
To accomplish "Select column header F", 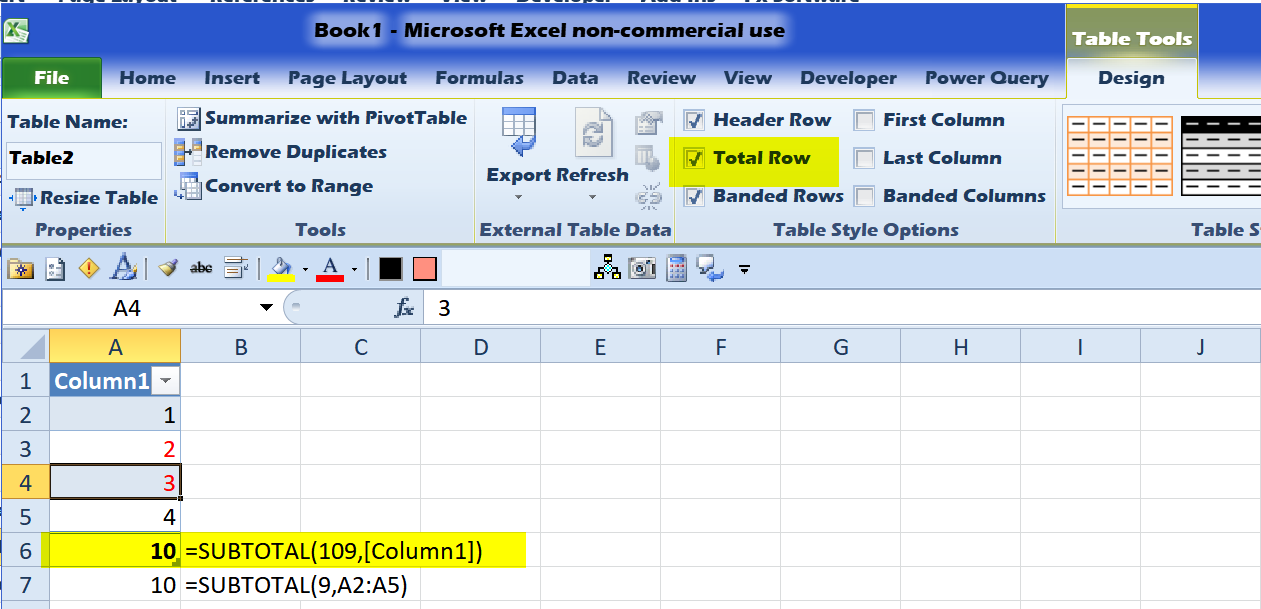I will [x=720, y=347].
